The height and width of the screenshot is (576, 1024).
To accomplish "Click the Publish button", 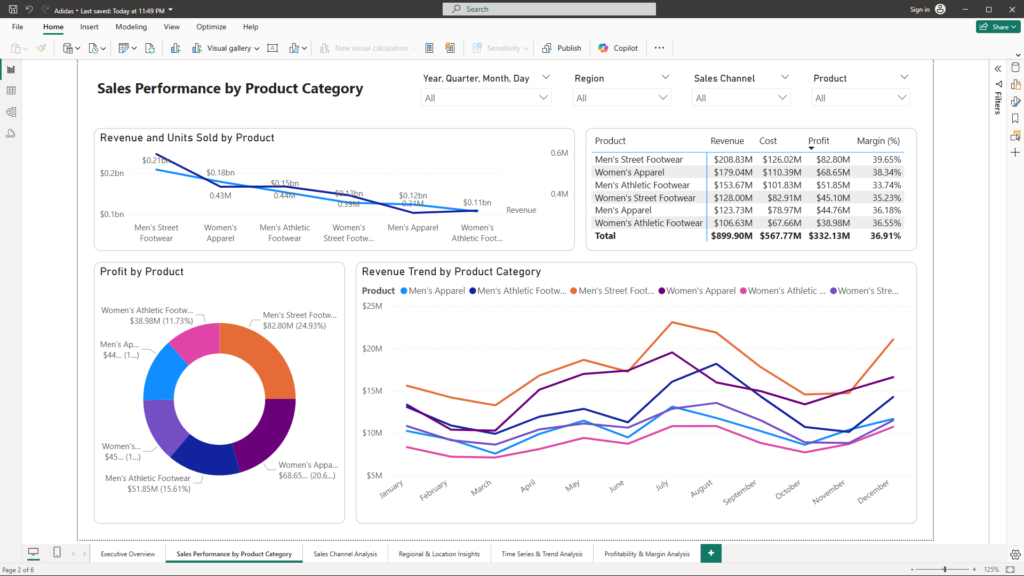I will 561,48.
